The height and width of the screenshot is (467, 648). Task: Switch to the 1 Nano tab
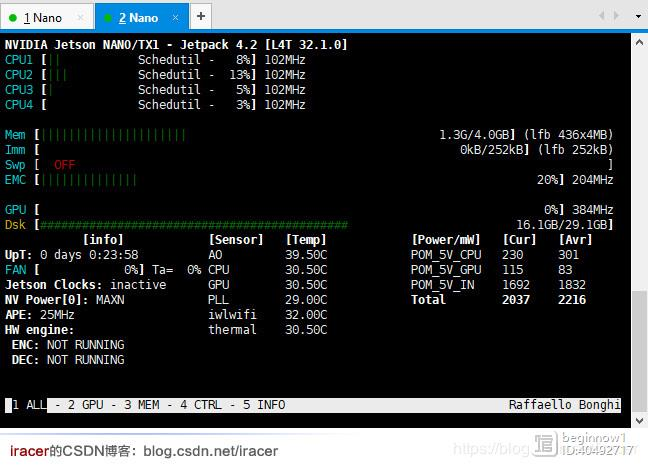(48, 17)
